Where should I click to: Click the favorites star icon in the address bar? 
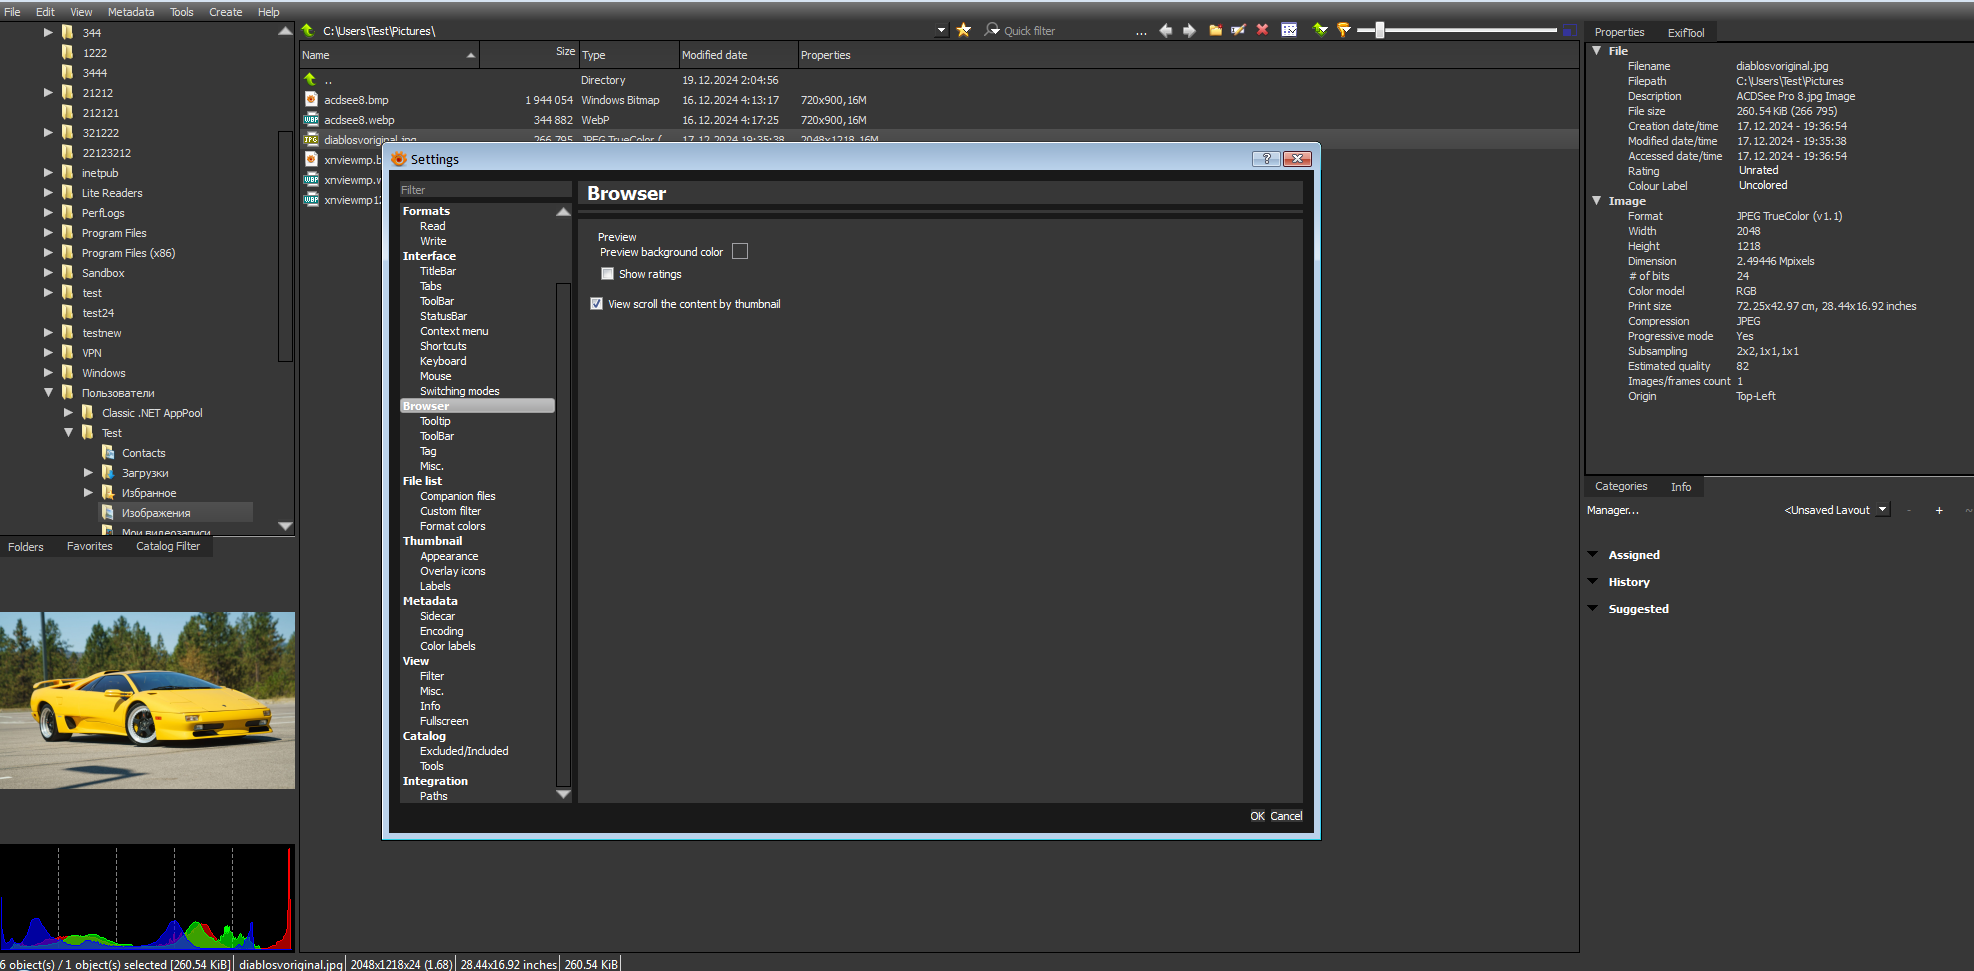coord(964,30)
